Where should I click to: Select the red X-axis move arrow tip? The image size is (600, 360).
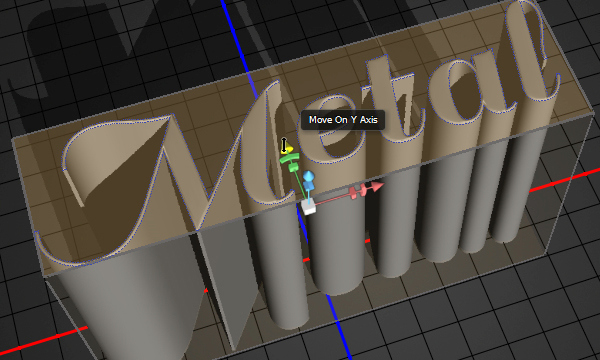(377, 186)
